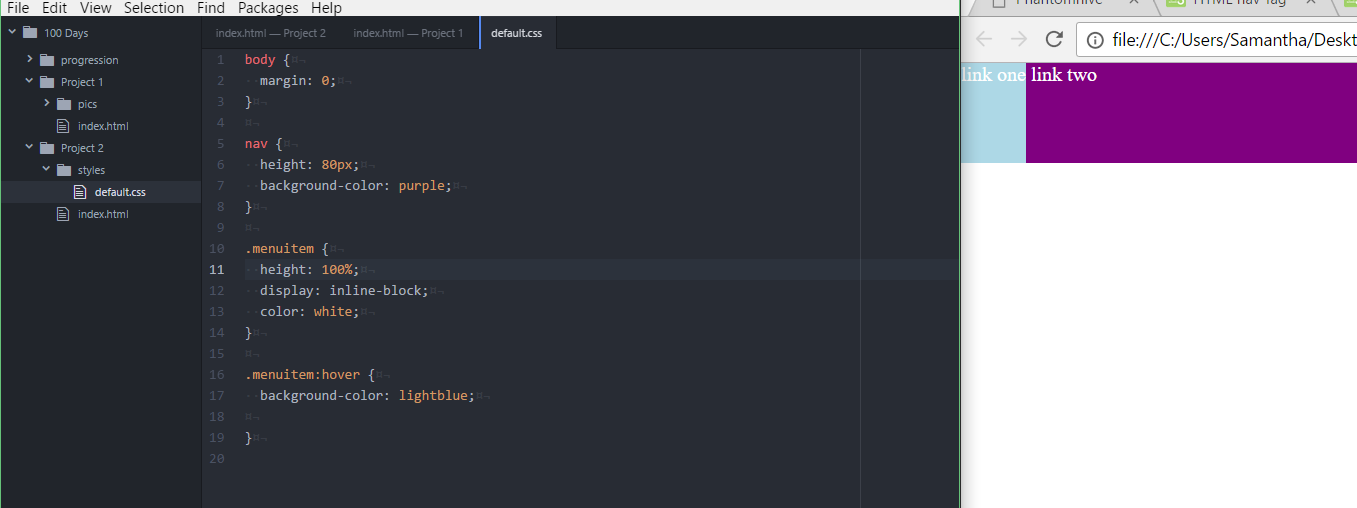Click the pics folder icon
1357x508 pixels.
(64, 104)
